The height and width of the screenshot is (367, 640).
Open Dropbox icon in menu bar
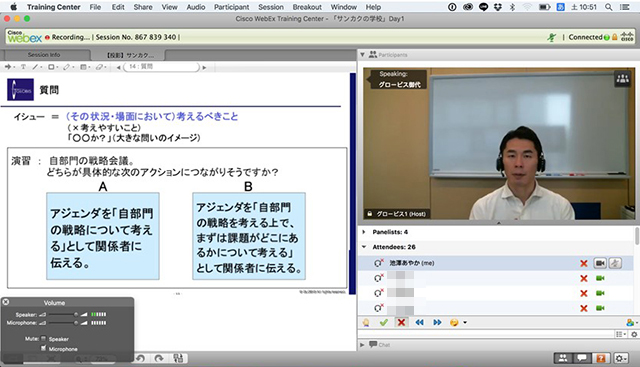coord(498,7)
